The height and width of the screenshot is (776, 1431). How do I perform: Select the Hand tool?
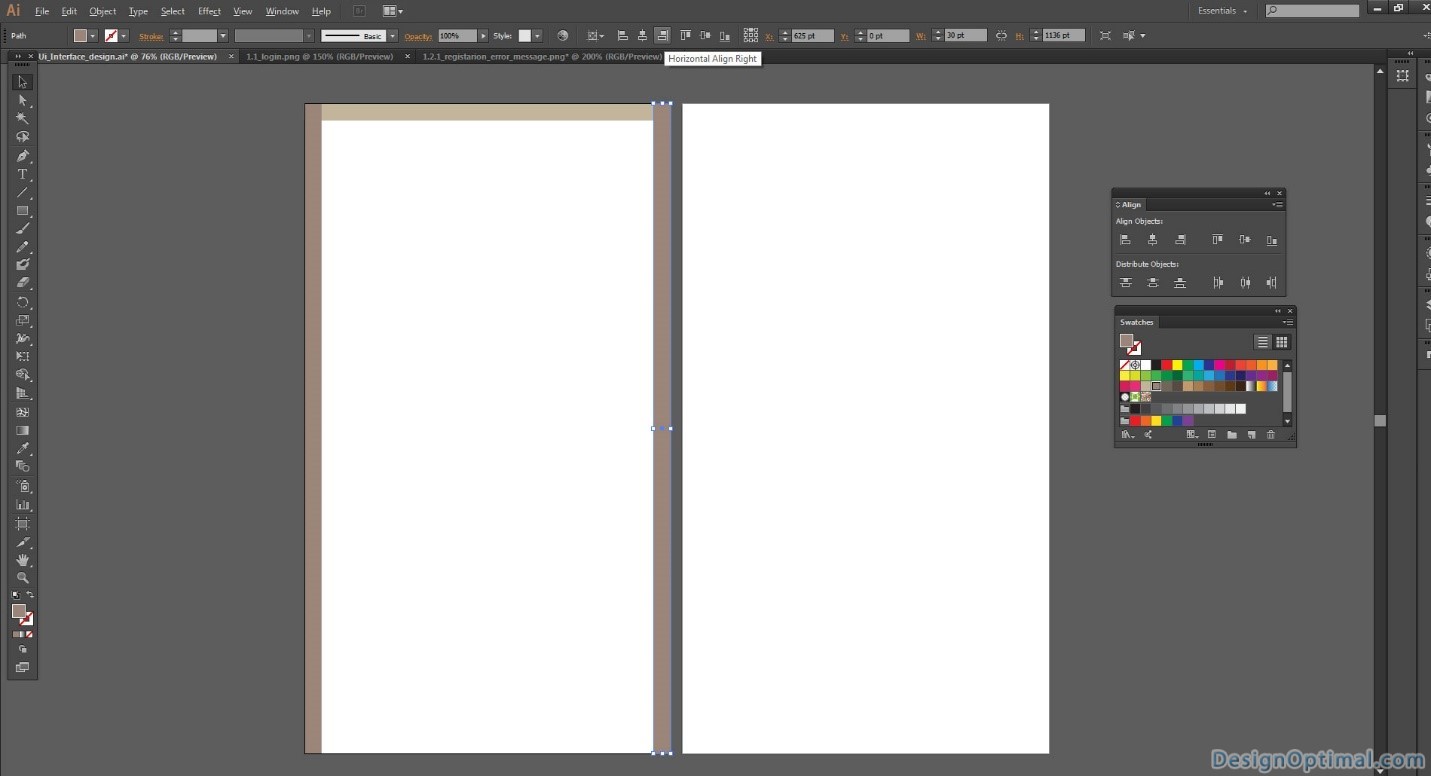(x=22, y=560)
